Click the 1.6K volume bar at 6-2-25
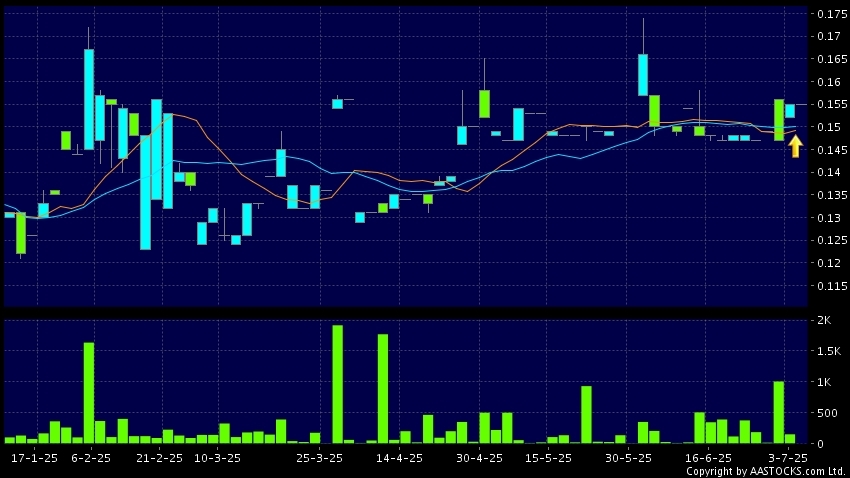850x478 pixels. (x=89, y=393)
